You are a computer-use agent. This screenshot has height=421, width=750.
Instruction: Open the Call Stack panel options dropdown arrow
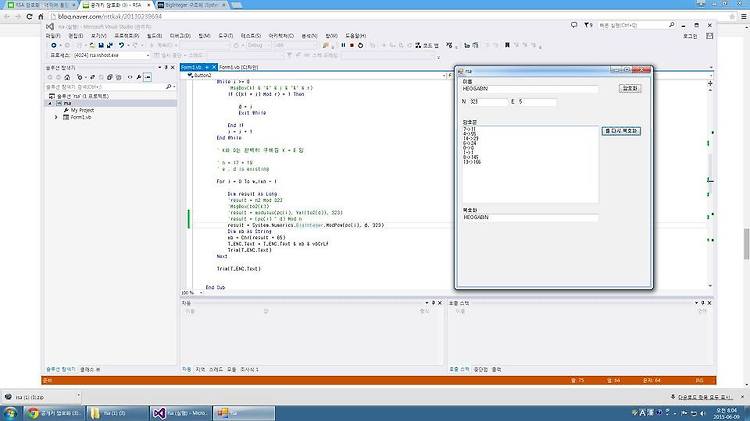pyautogui.click(x=696, y=303)
